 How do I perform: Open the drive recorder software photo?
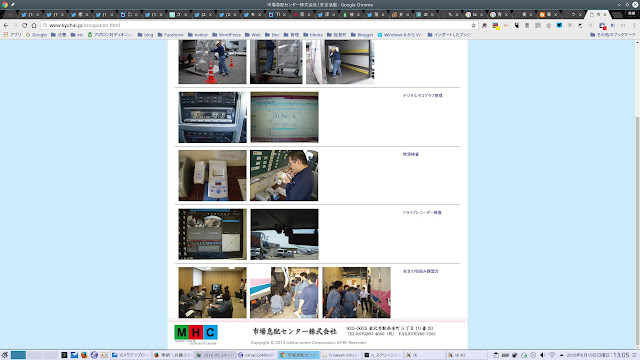pos(212,234)
